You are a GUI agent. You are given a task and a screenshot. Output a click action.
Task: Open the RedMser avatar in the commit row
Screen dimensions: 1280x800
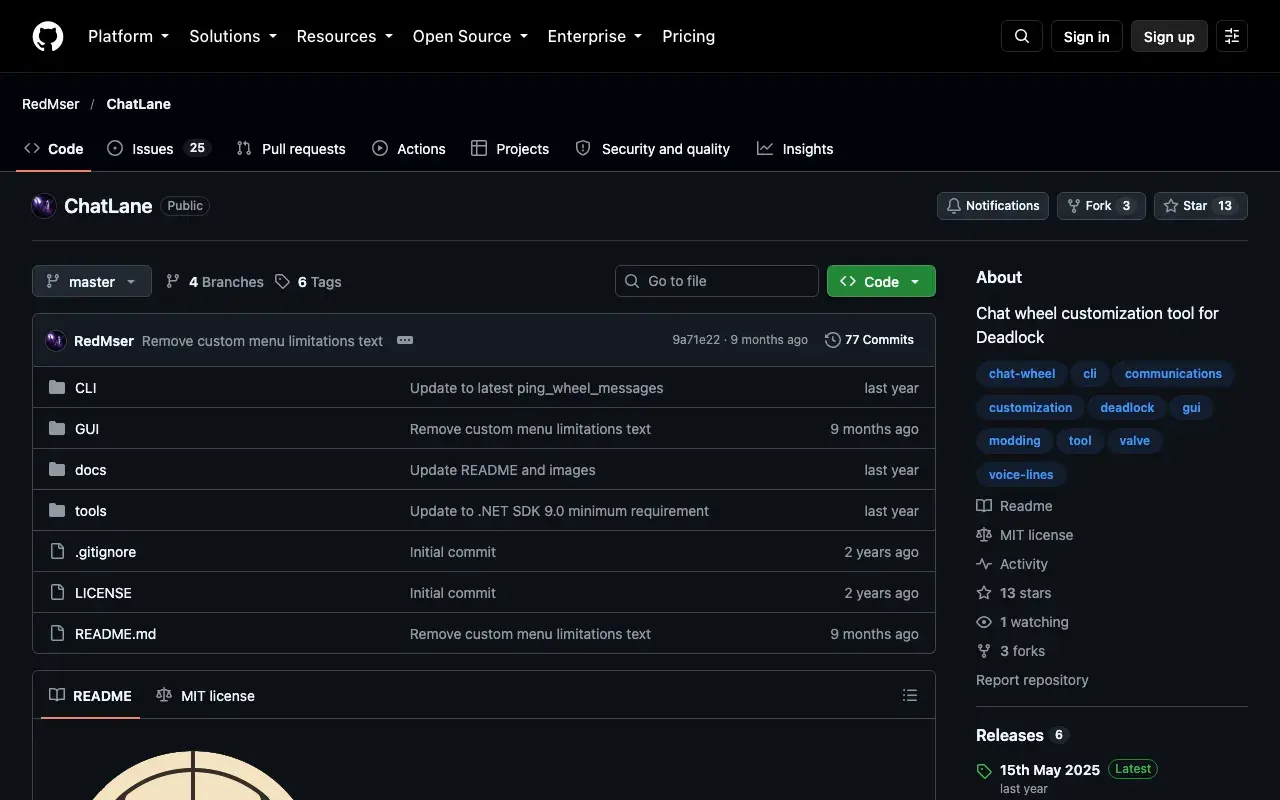click(x=56, y=340)
